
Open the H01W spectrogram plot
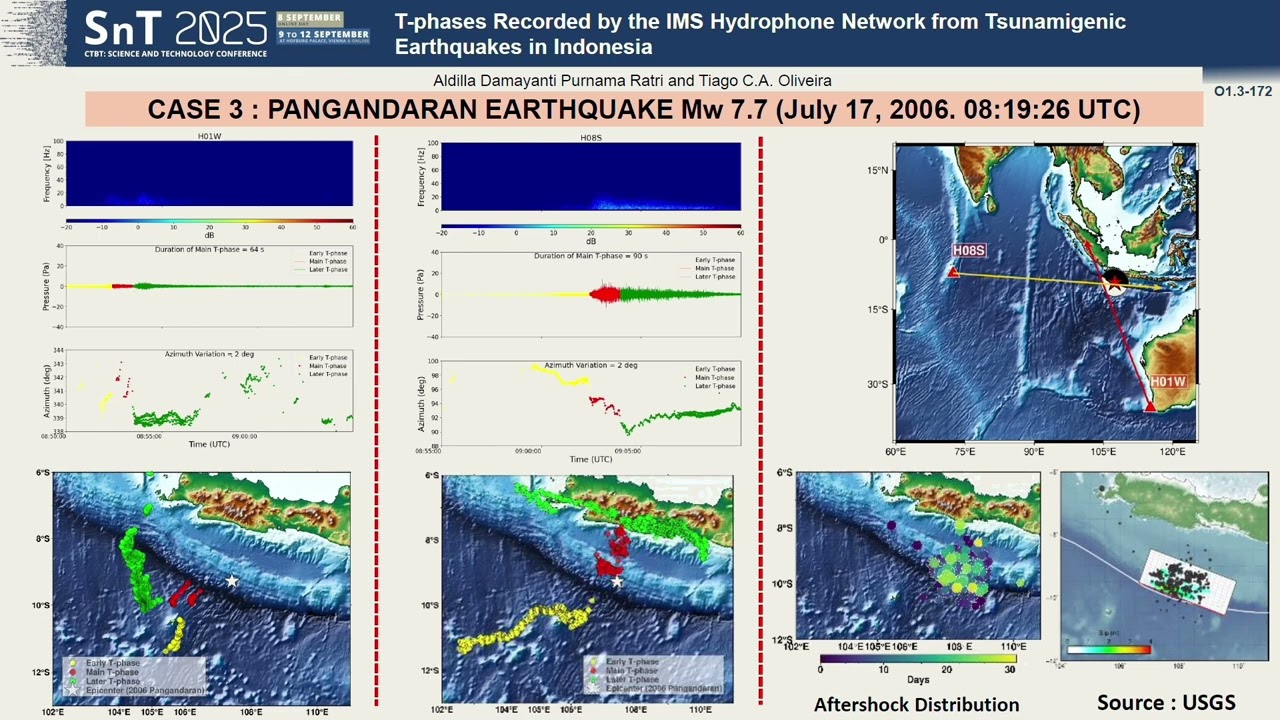coord(209,173)
